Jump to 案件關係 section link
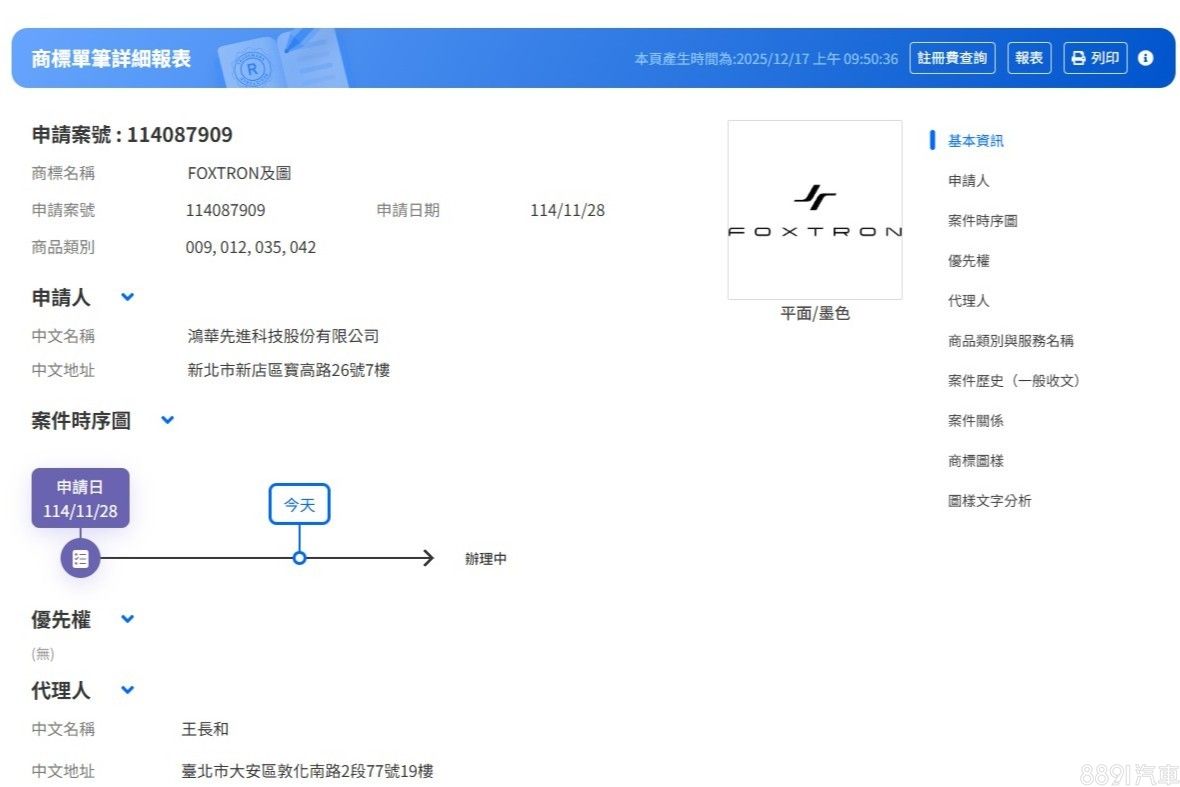 pos(975,421)
